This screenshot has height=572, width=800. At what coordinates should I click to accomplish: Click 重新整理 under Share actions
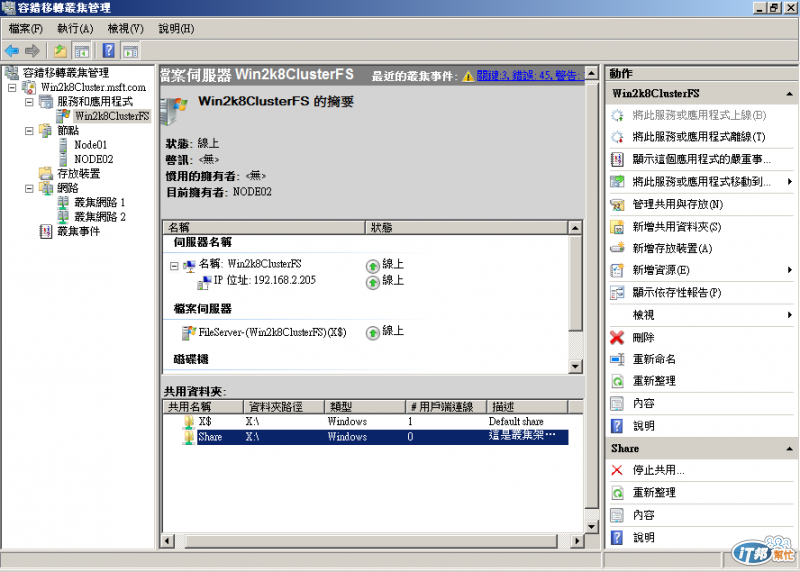click(x=654, y=492)
